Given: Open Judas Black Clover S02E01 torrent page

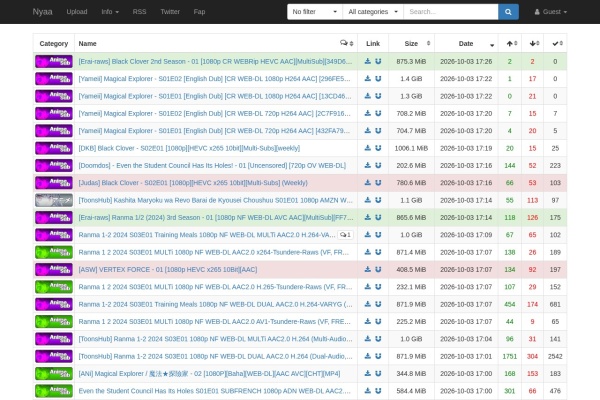Looking at the screenshot, I should click(x=193, y=183).
